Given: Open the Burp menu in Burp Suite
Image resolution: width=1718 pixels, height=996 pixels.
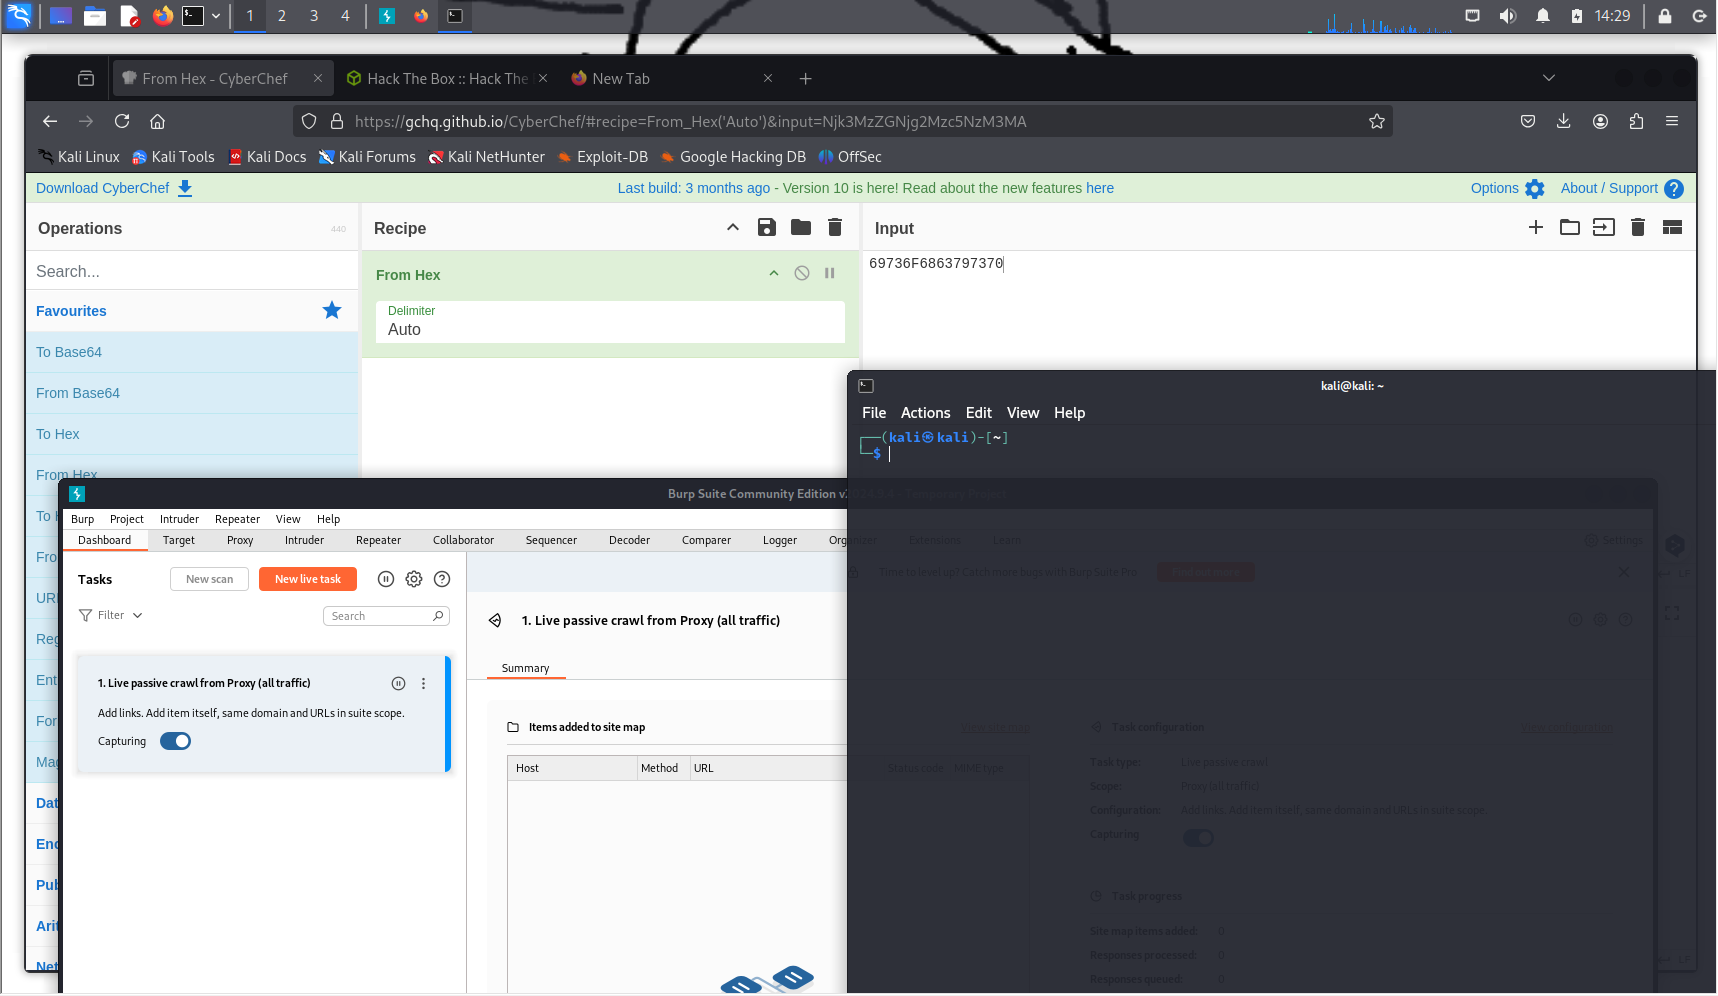Looking at the screenshot, I should (x=82, y=519).
